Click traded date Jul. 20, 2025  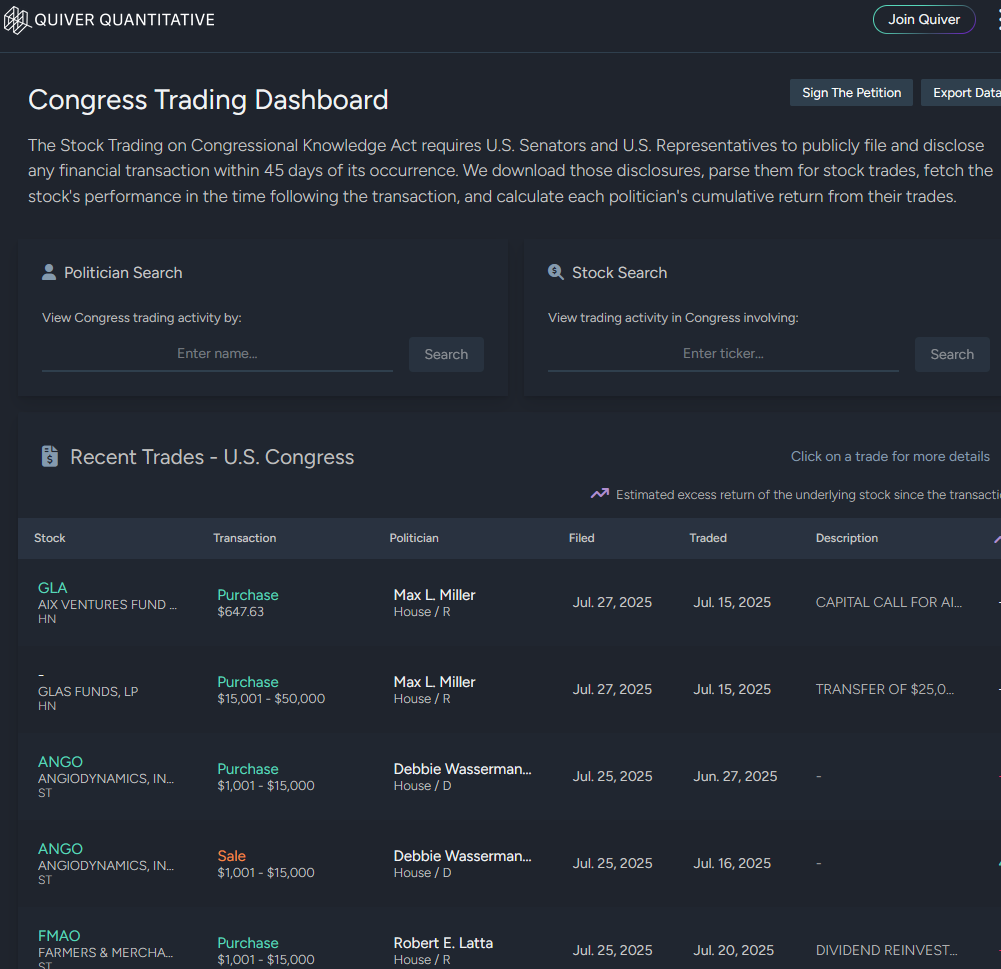(x=734, y=950)
